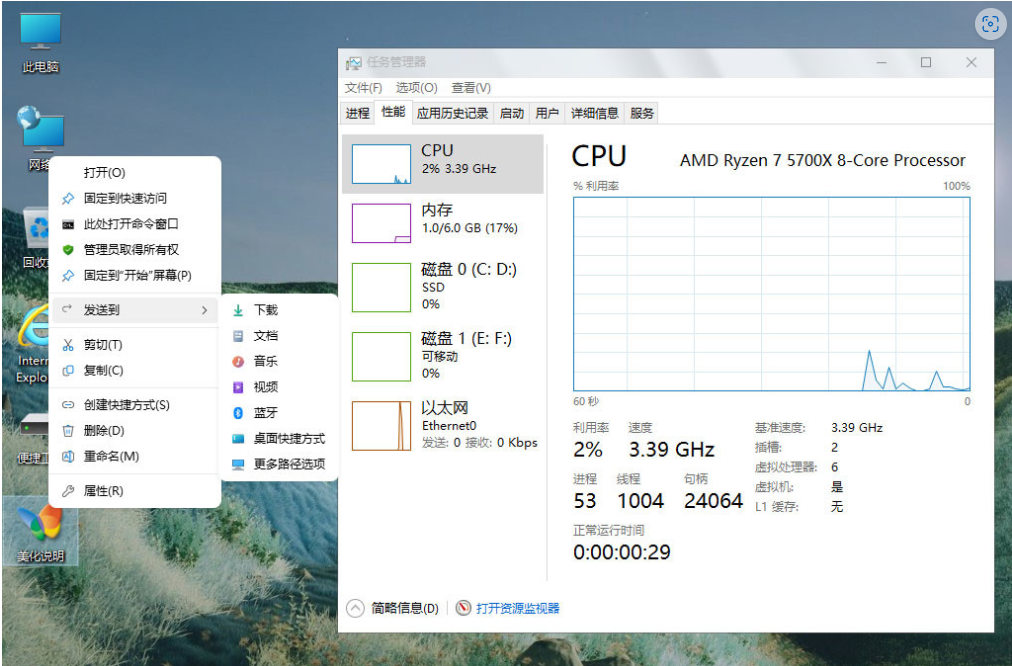This screenshot has width=1012, height=666.
Task: Click the 1004 threads value
Action: [640, 501]
